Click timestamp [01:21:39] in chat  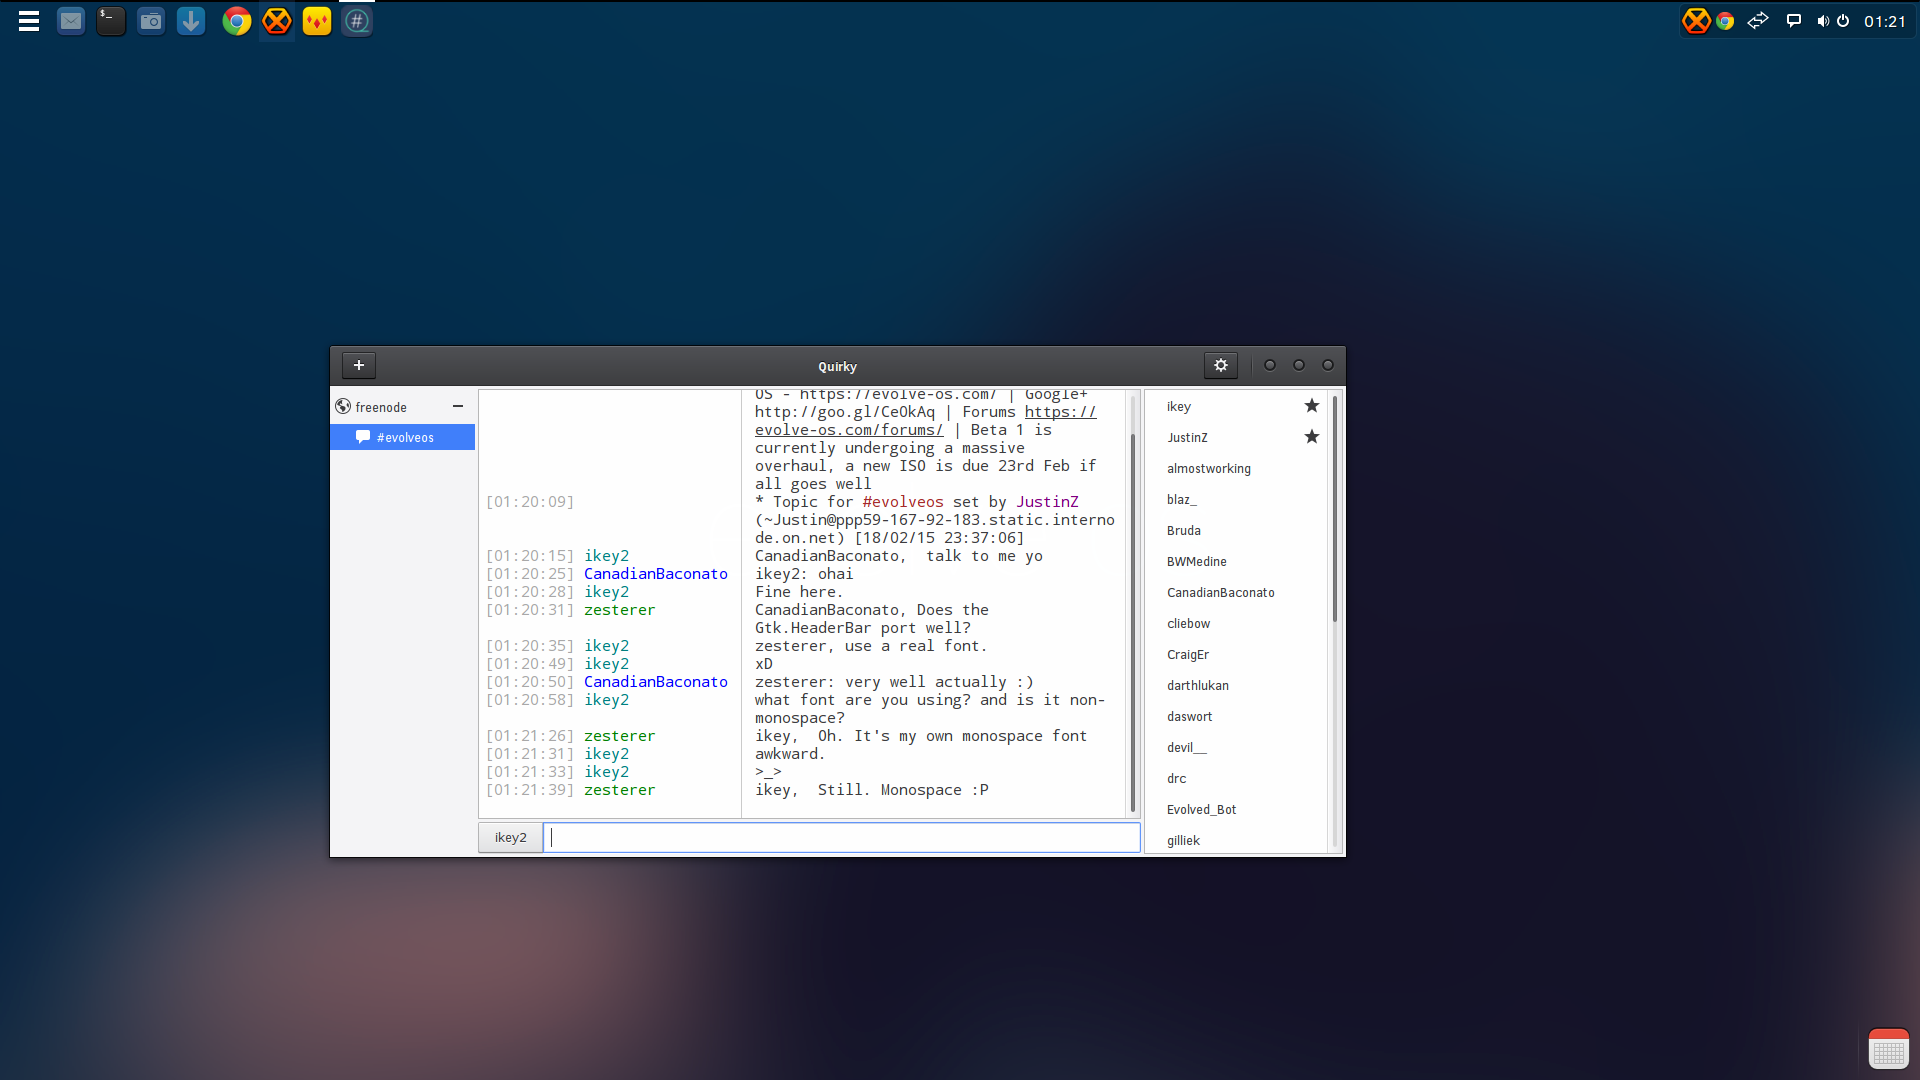(x=530, y=790)
